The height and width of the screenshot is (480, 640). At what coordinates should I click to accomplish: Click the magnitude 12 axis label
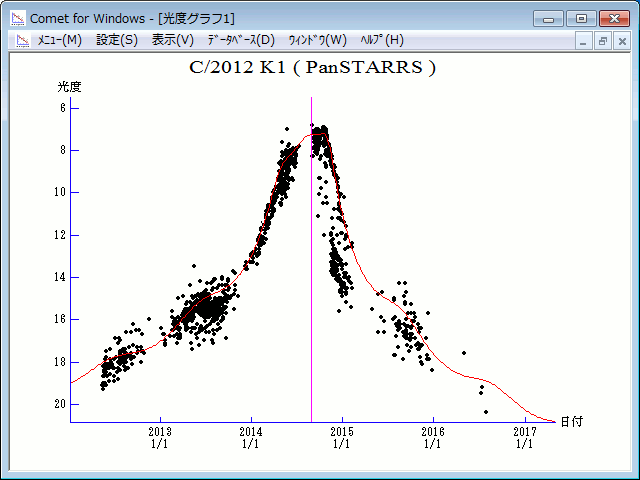coord(60,235)
